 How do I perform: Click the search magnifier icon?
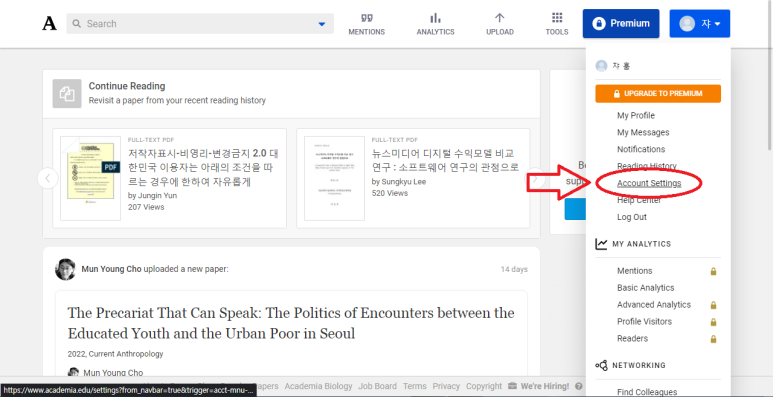(76, 24)
